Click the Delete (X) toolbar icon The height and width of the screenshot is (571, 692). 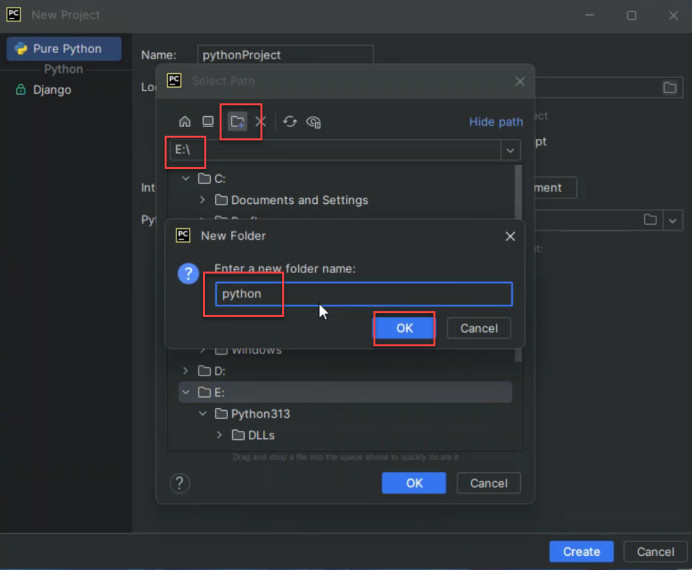click(x=260, y=122)
